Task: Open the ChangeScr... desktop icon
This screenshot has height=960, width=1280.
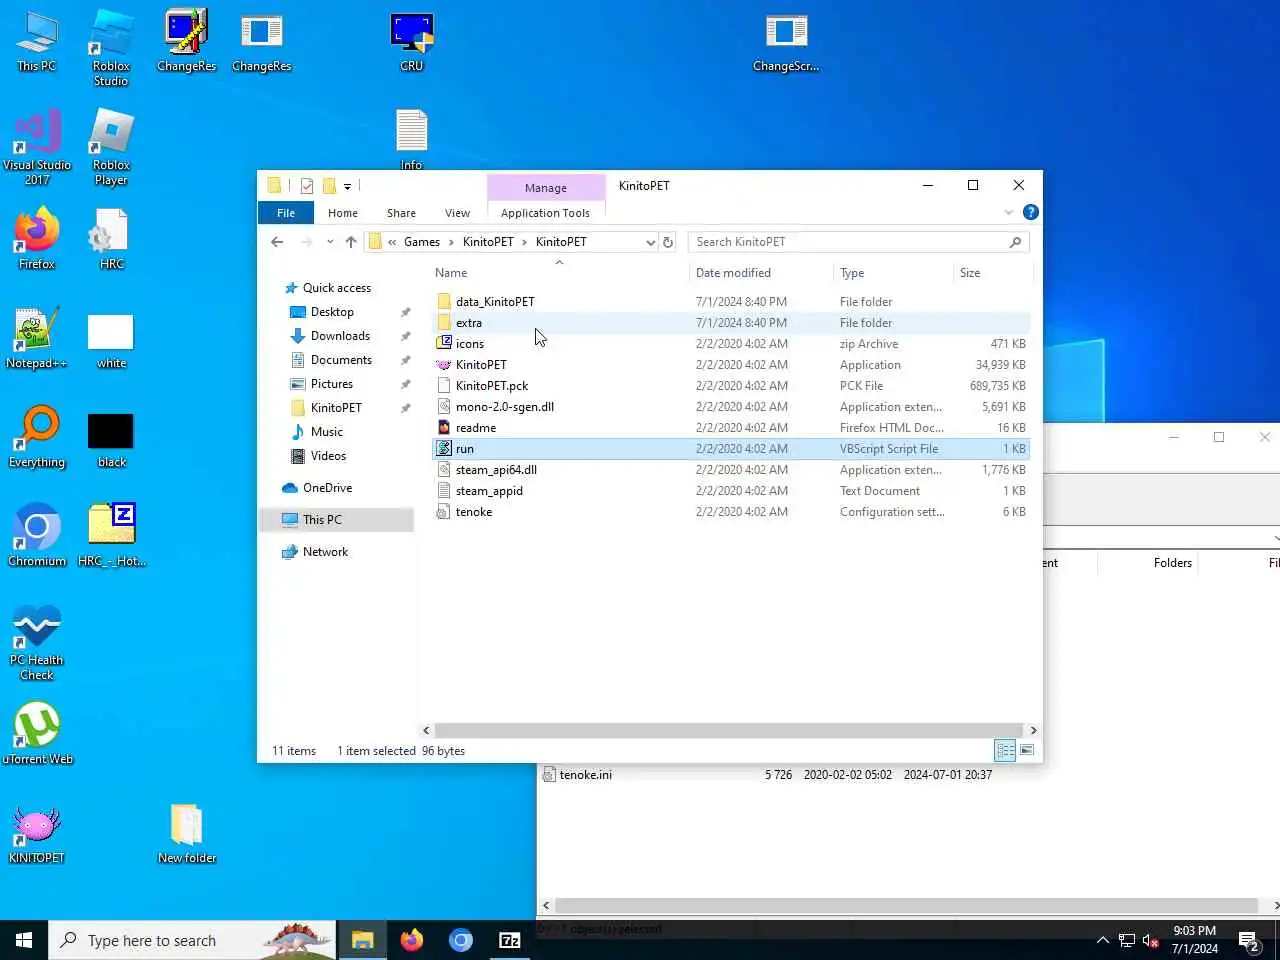Action: (786, 42)
